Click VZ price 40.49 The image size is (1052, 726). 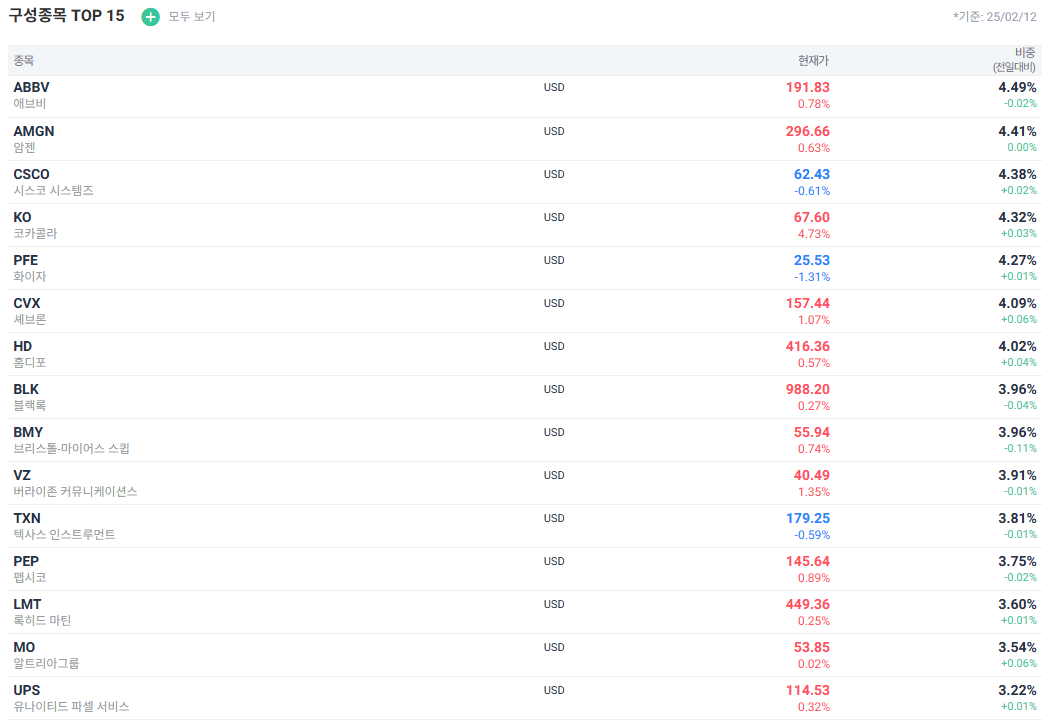[x=812, y=474]
